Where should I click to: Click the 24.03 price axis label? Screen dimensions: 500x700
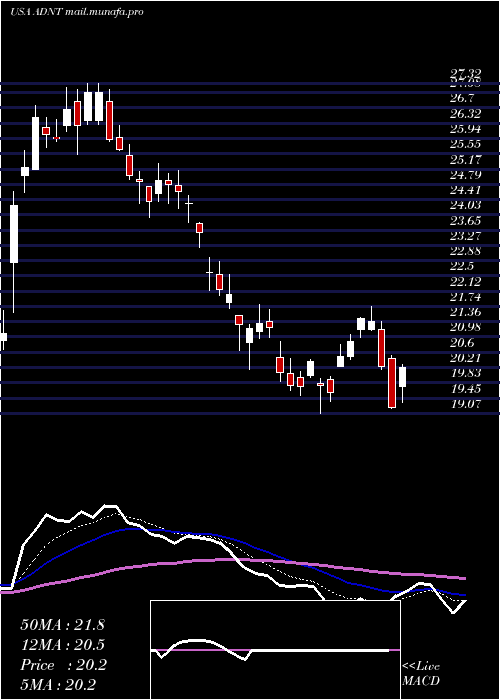point(465,205)
